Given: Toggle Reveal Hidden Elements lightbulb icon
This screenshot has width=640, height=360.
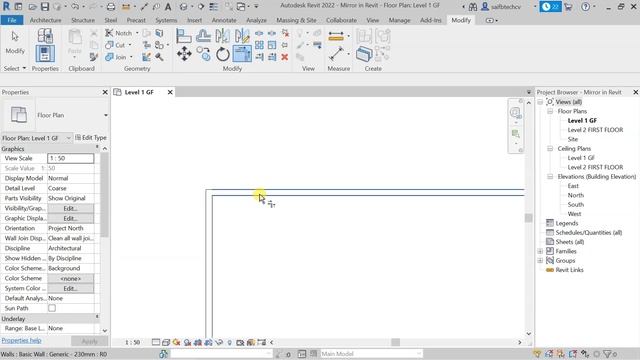Looking at the screenshot, I should [229, 342].
